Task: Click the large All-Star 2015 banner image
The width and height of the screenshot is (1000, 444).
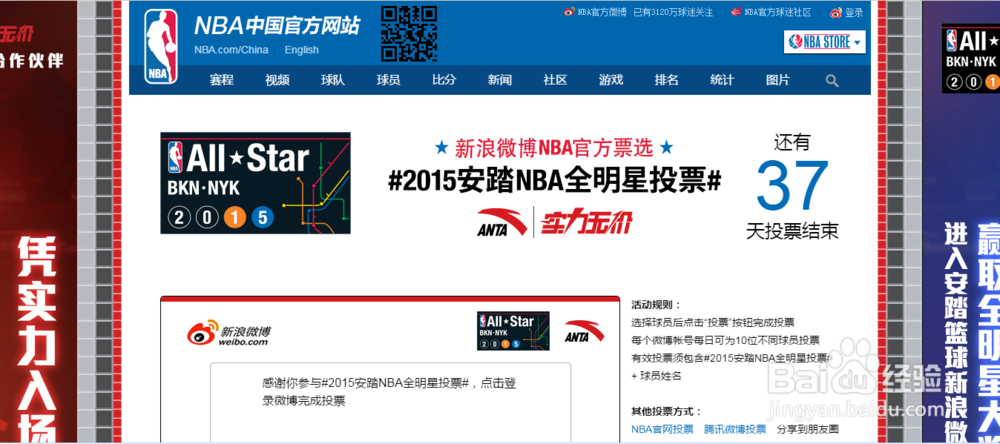Action: coord(255,183)
